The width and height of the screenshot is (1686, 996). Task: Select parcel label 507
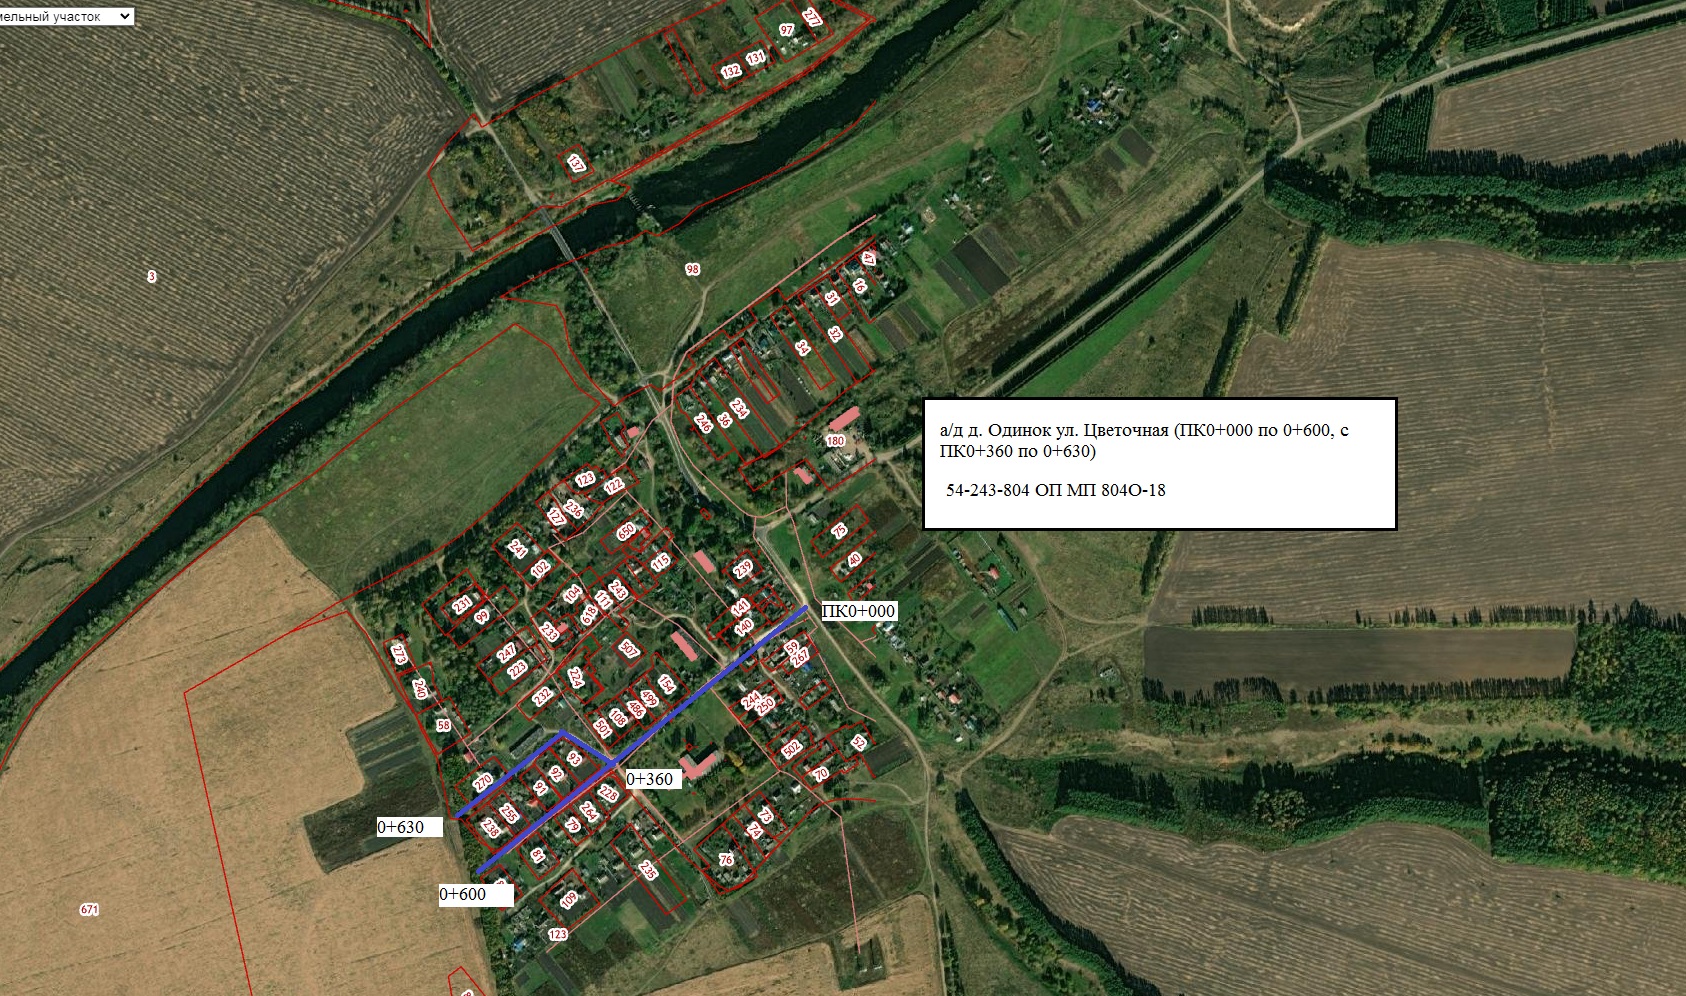[628, 650]
